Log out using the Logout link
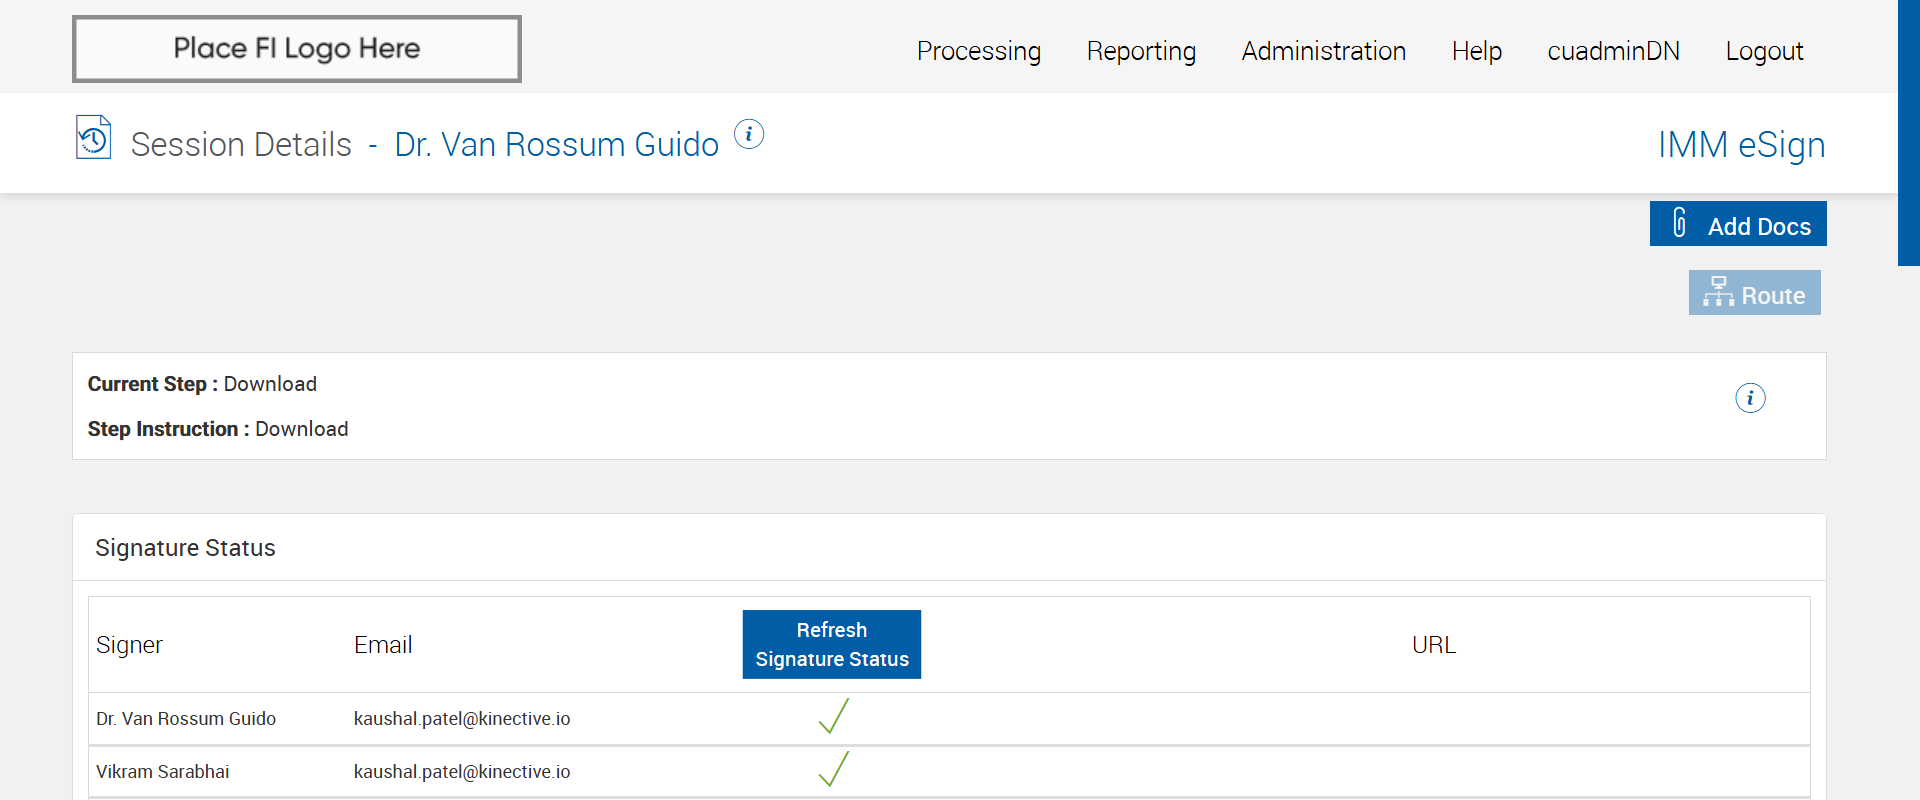 point(1764,51)
